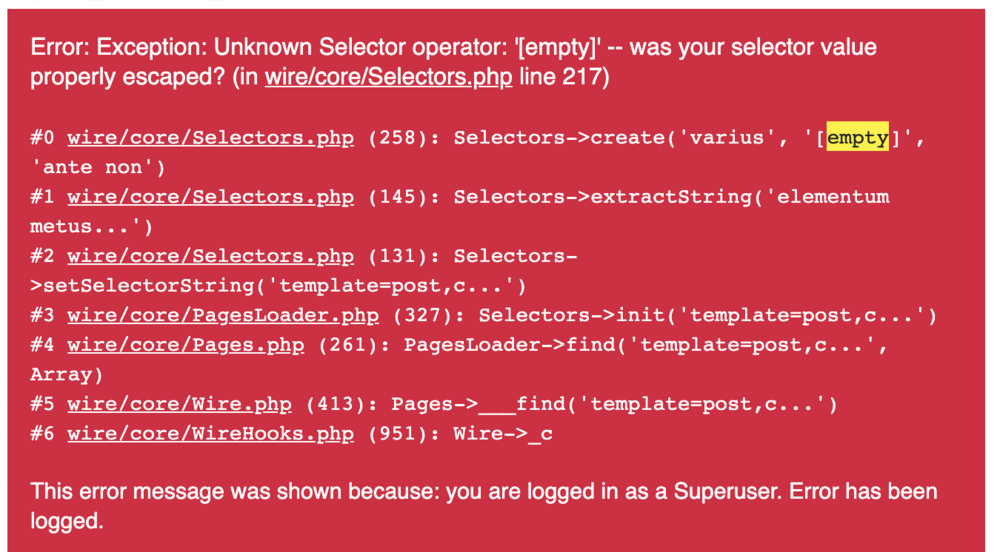Screen dimensions: 1000x552
Task: Click the yellow highlighted word 'empty'
Action: pyautogui.click(x=857, y=137)
